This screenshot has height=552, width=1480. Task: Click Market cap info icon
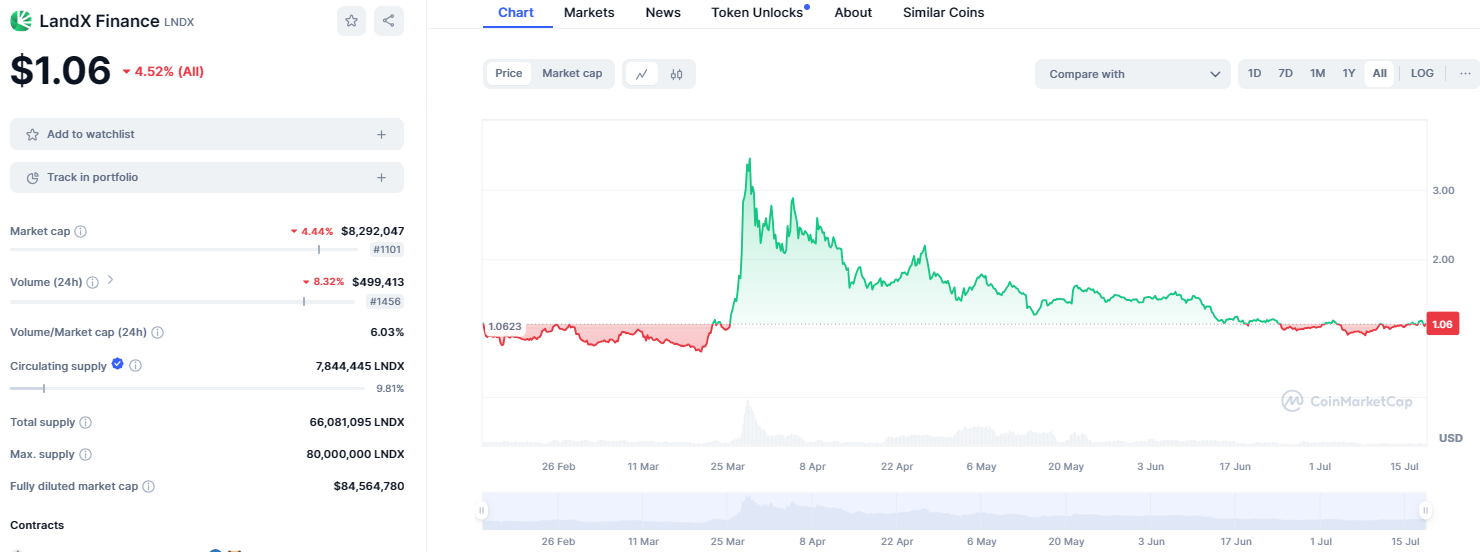81,231
